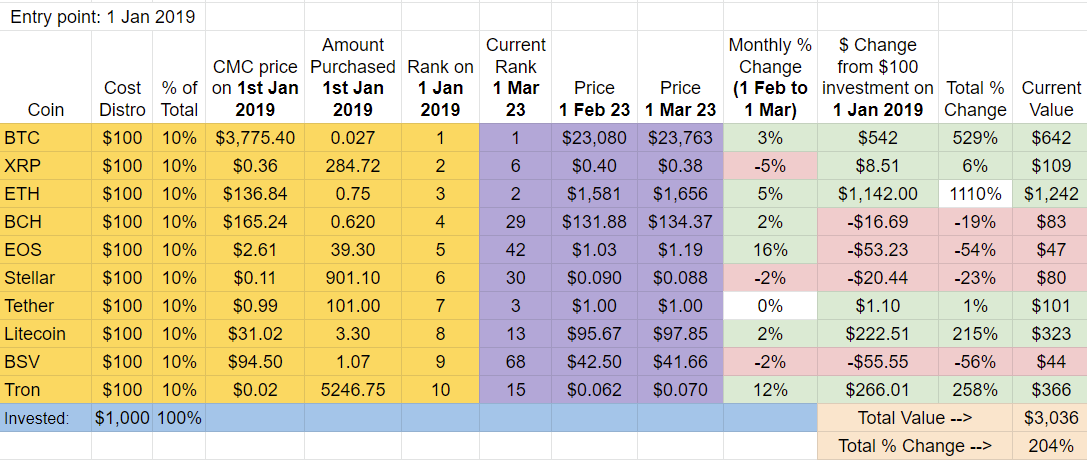This screenshot has height=460, width=1087.
Task: Select Tether amount purchased 101.00
Action: (353, 306)
